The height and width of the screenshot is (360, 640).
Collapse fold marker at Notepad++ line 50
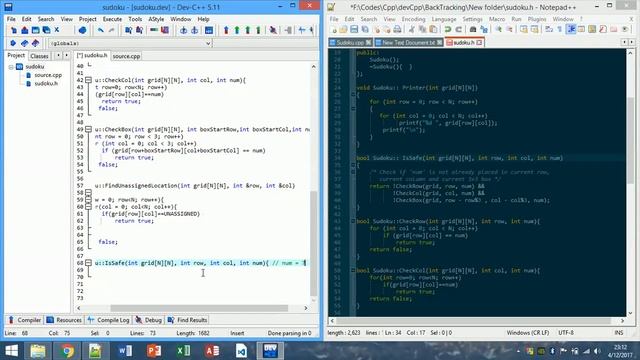[x=353, y=270]
